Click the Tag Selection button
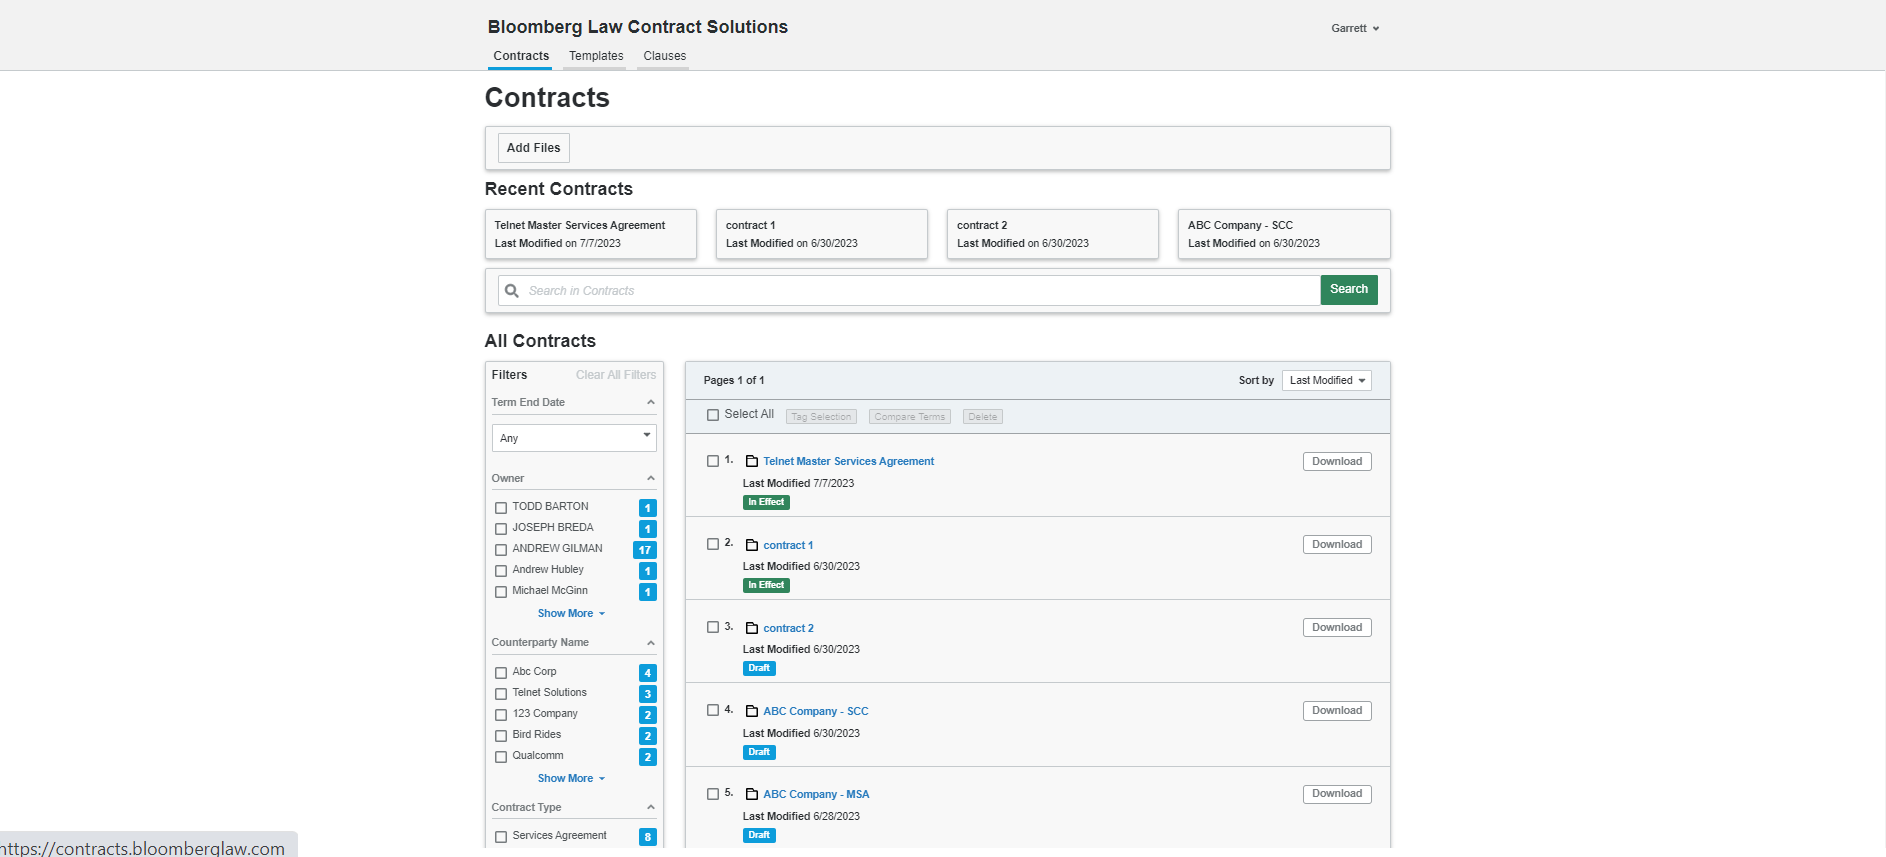The image size is (1886, 857). 821,417
